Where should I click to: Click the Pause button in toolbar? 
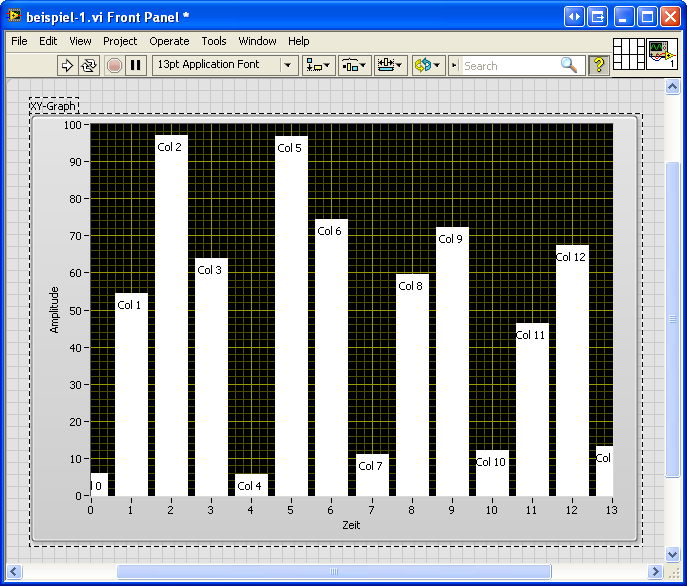coord(136,66)
